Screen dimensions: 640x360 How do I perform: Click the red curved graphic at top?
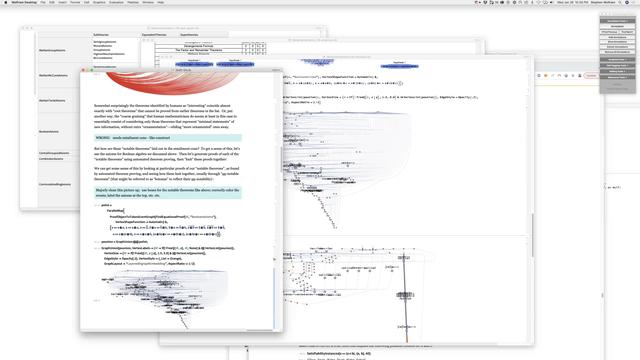pos(173,82)
